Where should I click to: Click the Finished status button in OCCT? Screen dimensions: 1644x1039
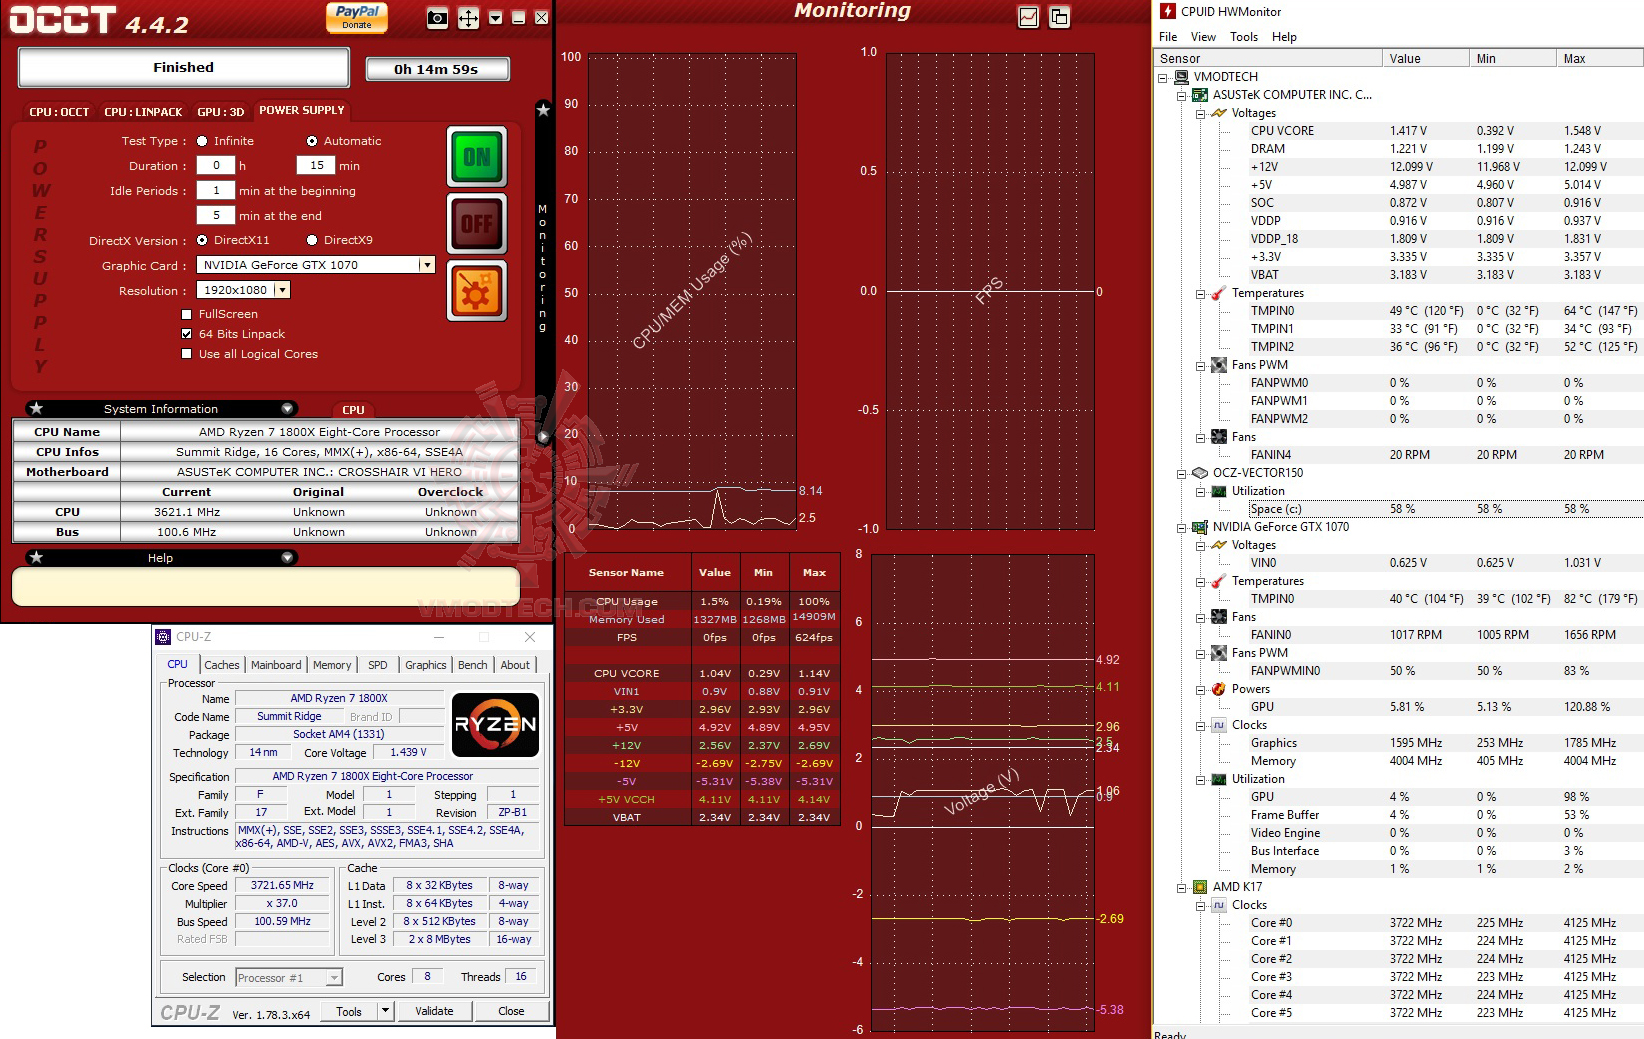point(183,68)
